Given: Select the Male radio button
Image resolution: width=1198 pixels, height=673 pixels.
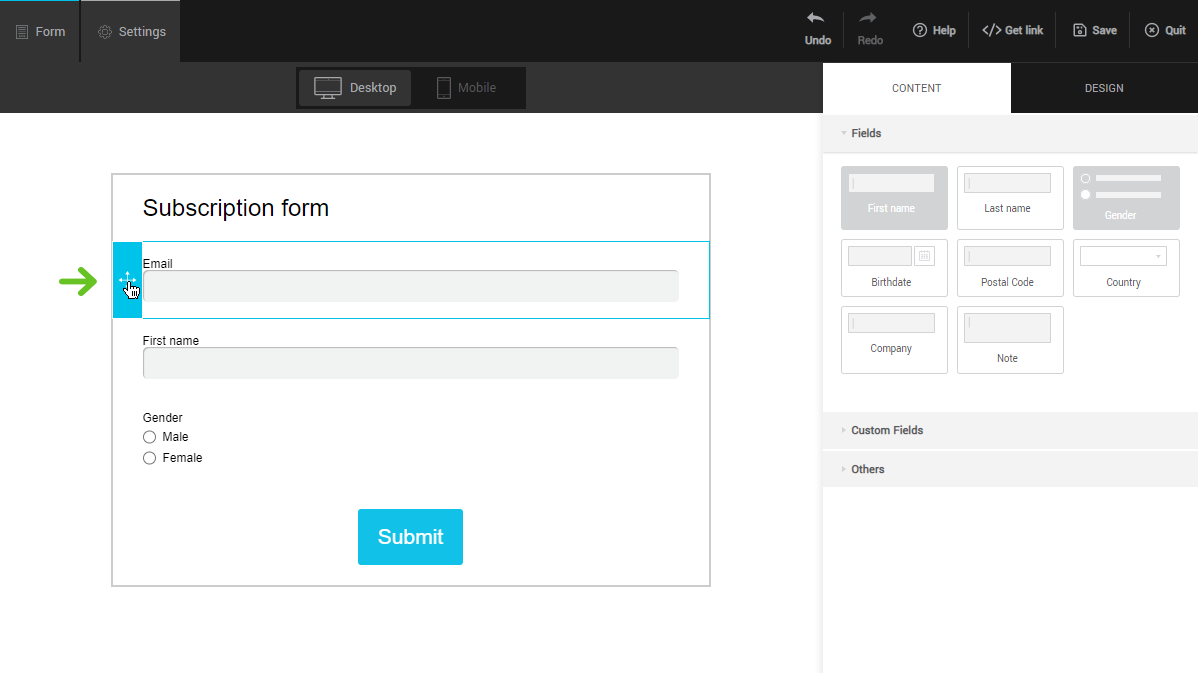Looking at the screenshot, I should click(150, 437).
